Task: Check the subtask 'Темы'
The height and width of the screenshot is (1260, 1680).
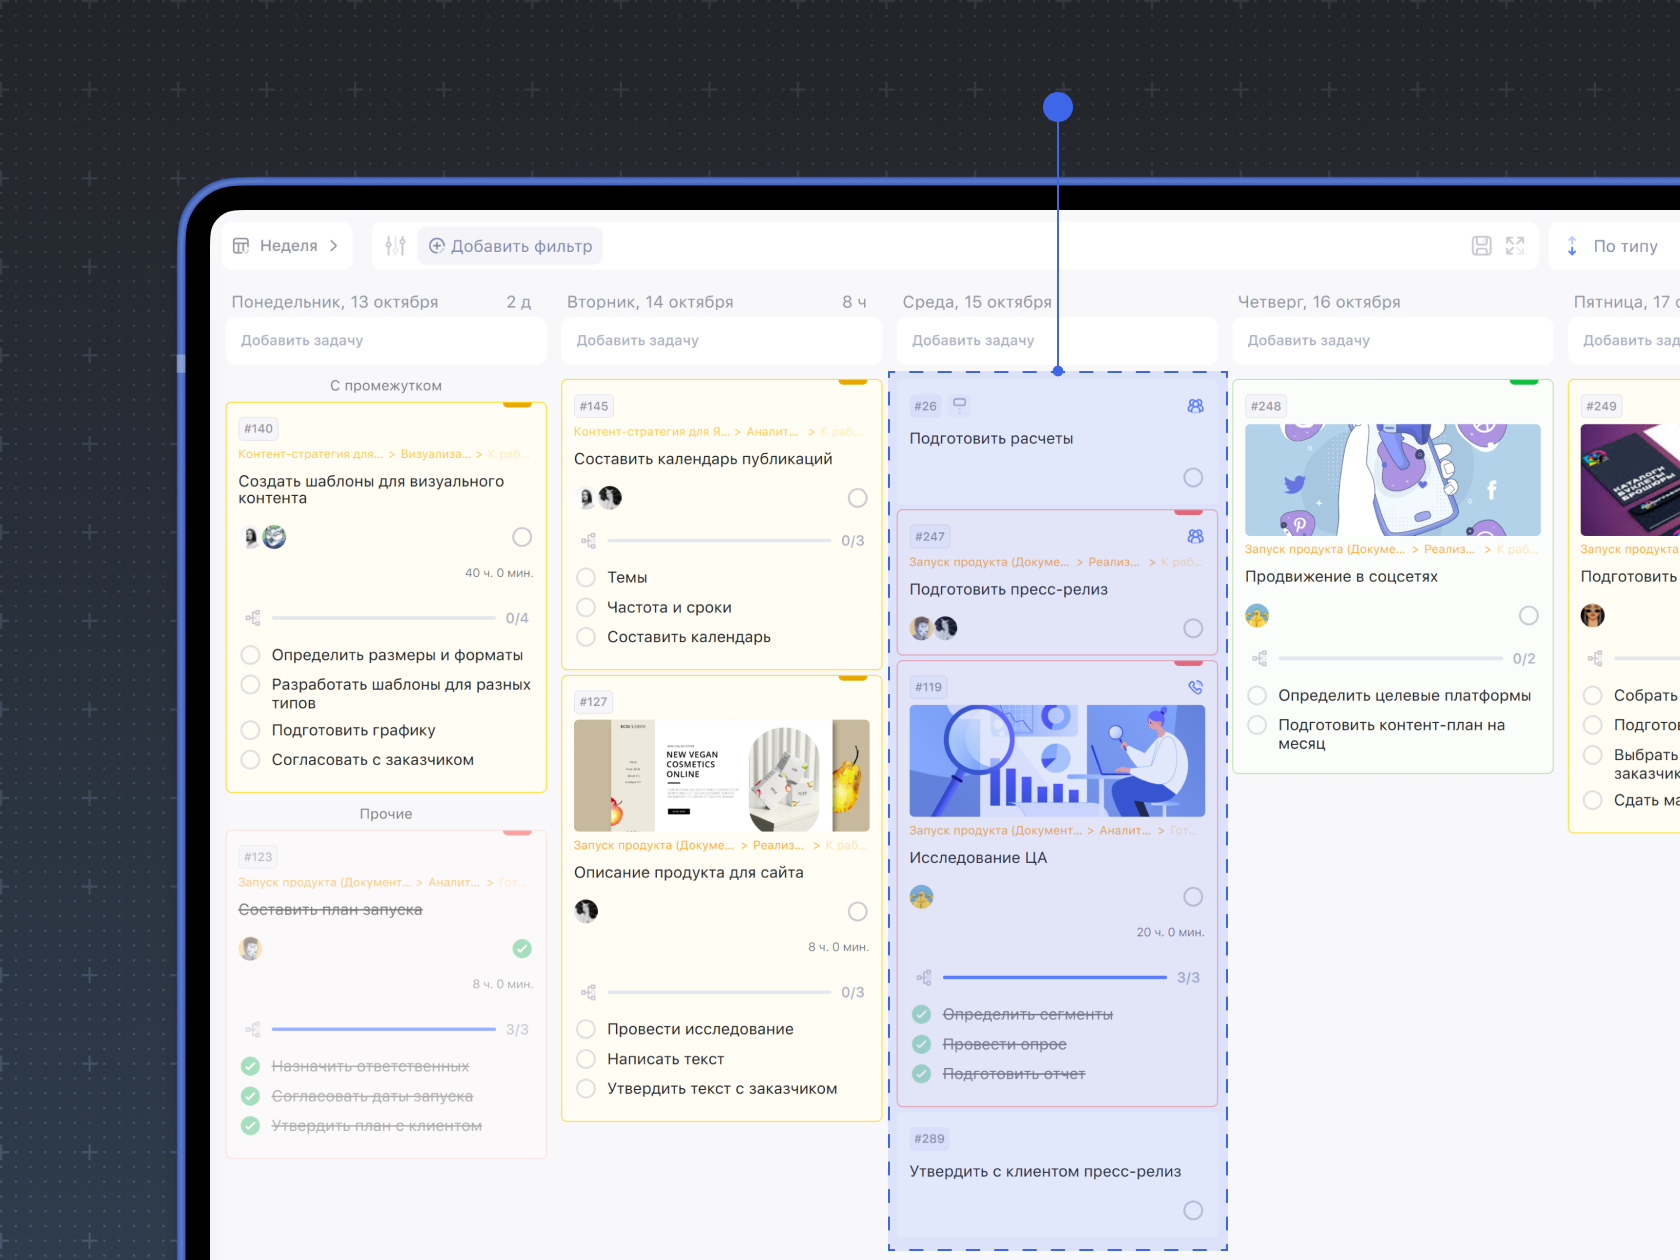Action: (587, 577)
